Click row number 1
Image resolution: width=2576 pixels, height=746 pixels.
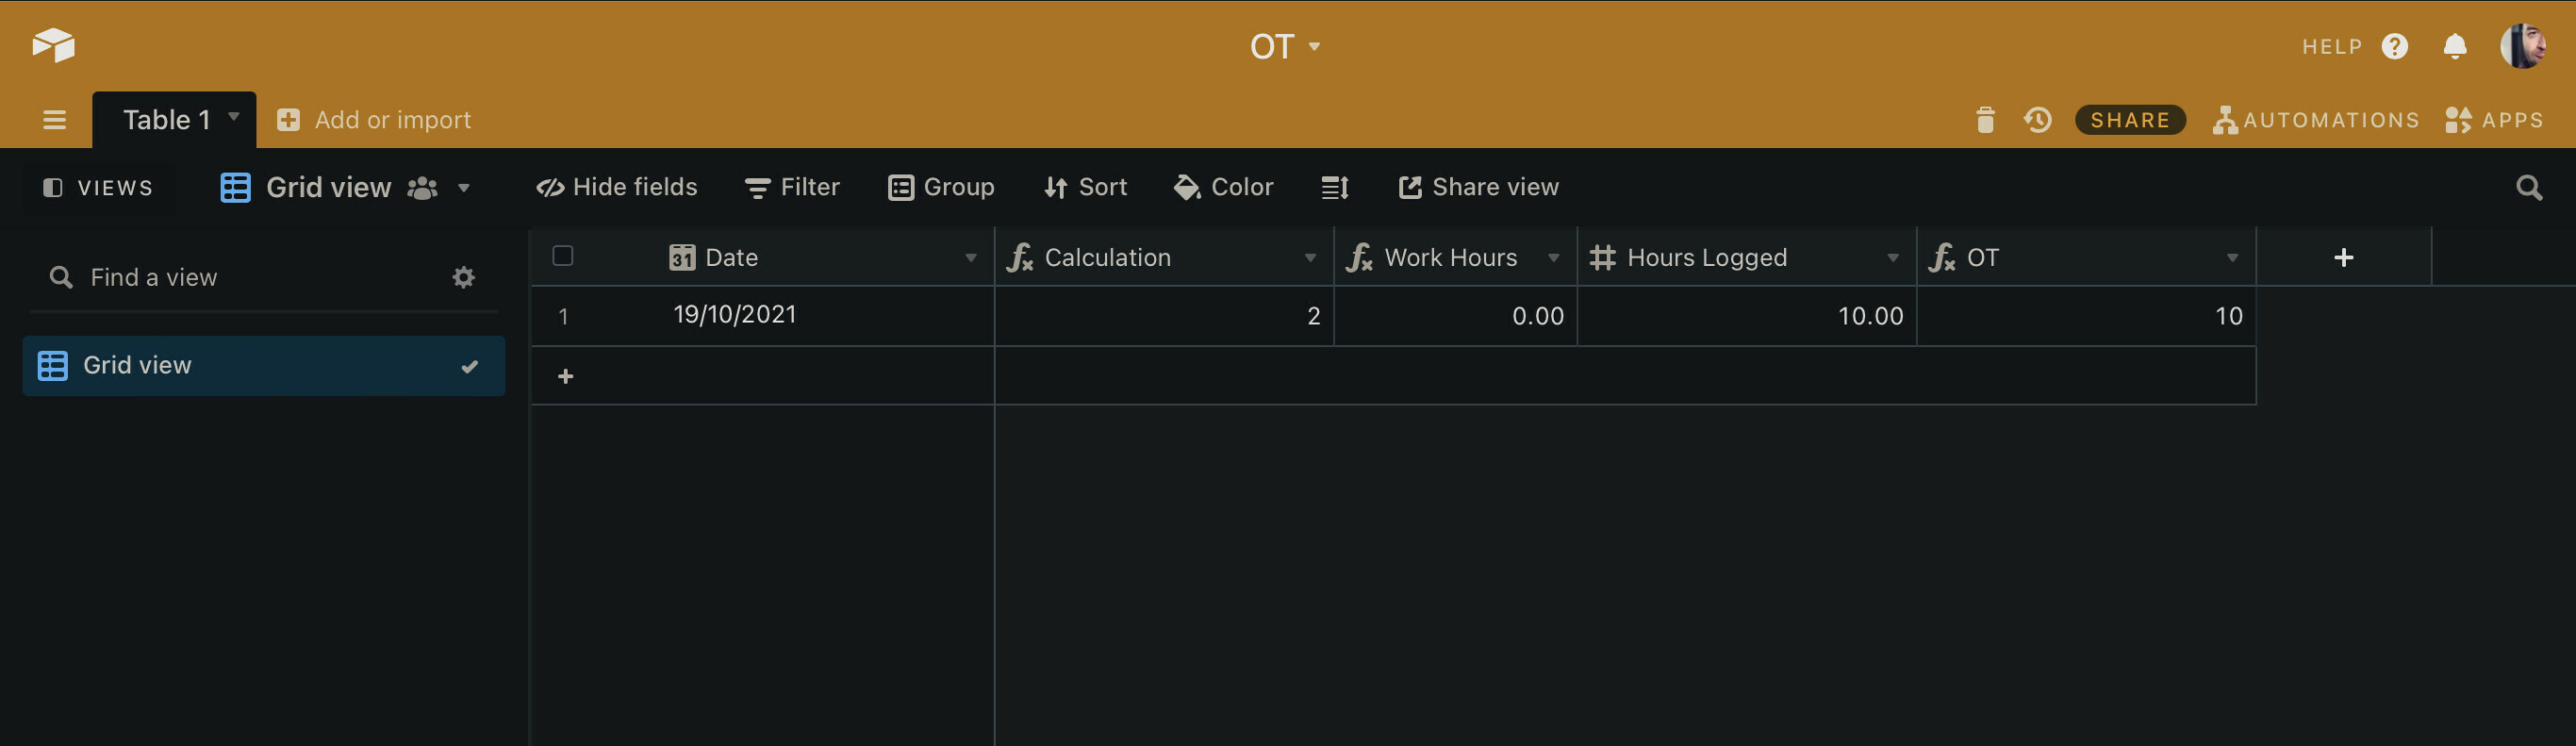pos(563,317)
